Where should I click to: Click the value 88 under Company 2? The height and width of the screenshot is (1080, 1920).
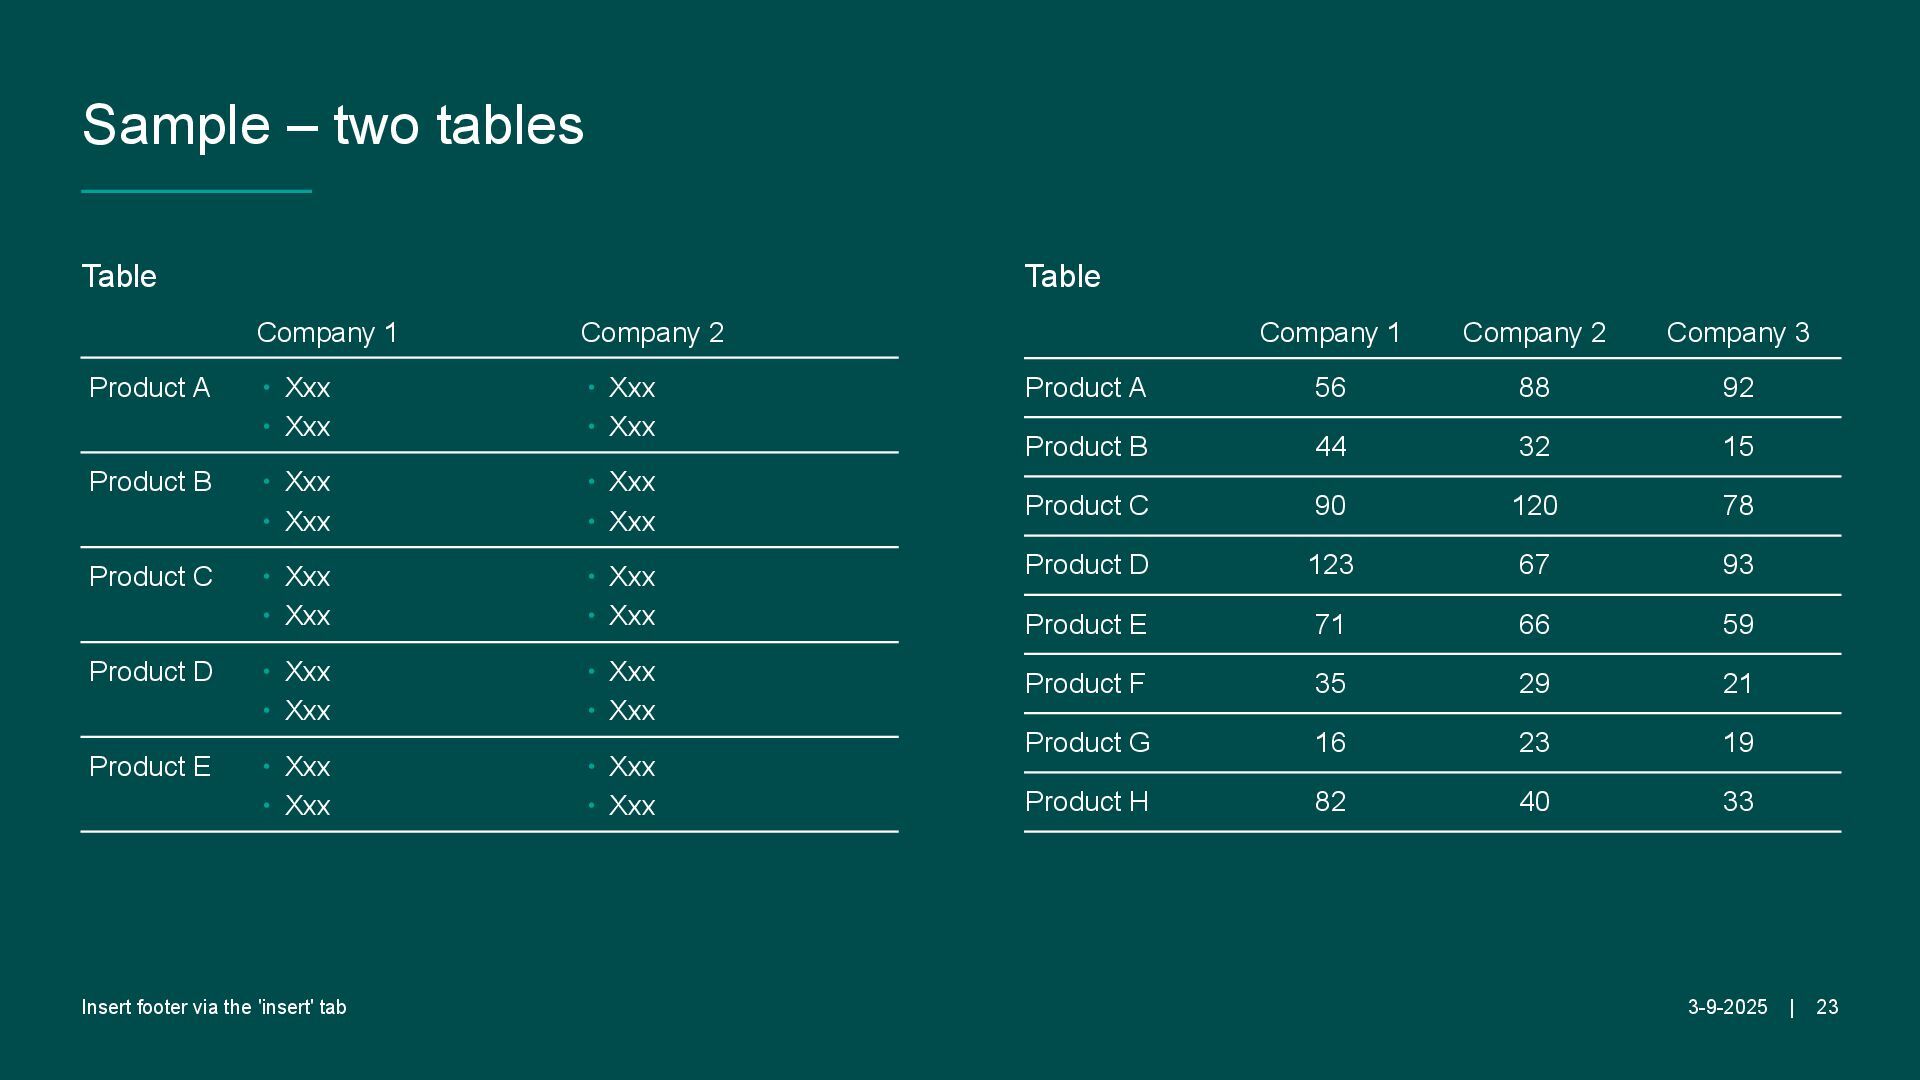click(x=1534, y=388)
